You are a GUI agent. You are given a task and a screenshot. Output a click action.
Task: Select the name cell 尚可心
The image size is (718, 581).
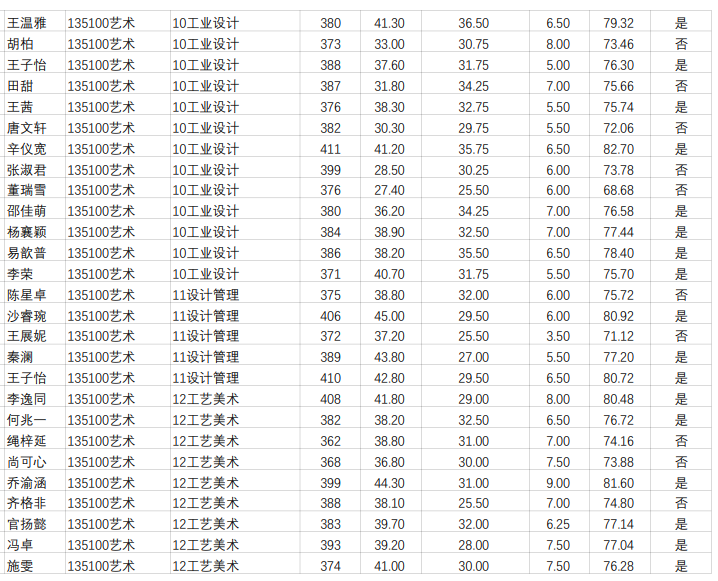[x=27, y=462]
